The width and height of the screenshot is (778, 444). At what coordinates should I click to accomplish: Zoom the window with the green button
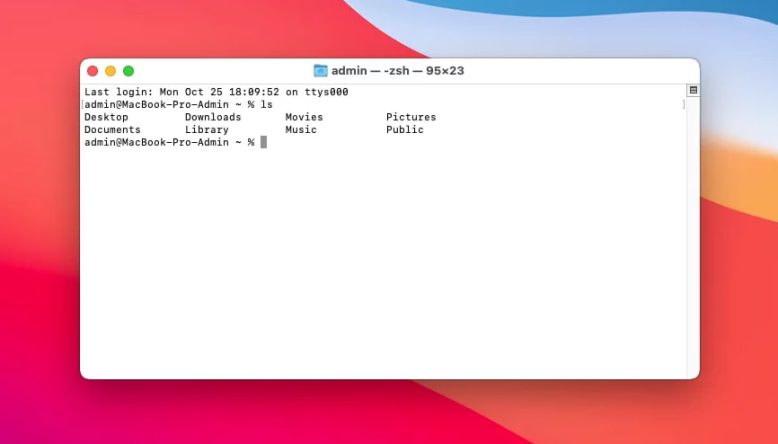pyautogui.click(x=128, y=71)
